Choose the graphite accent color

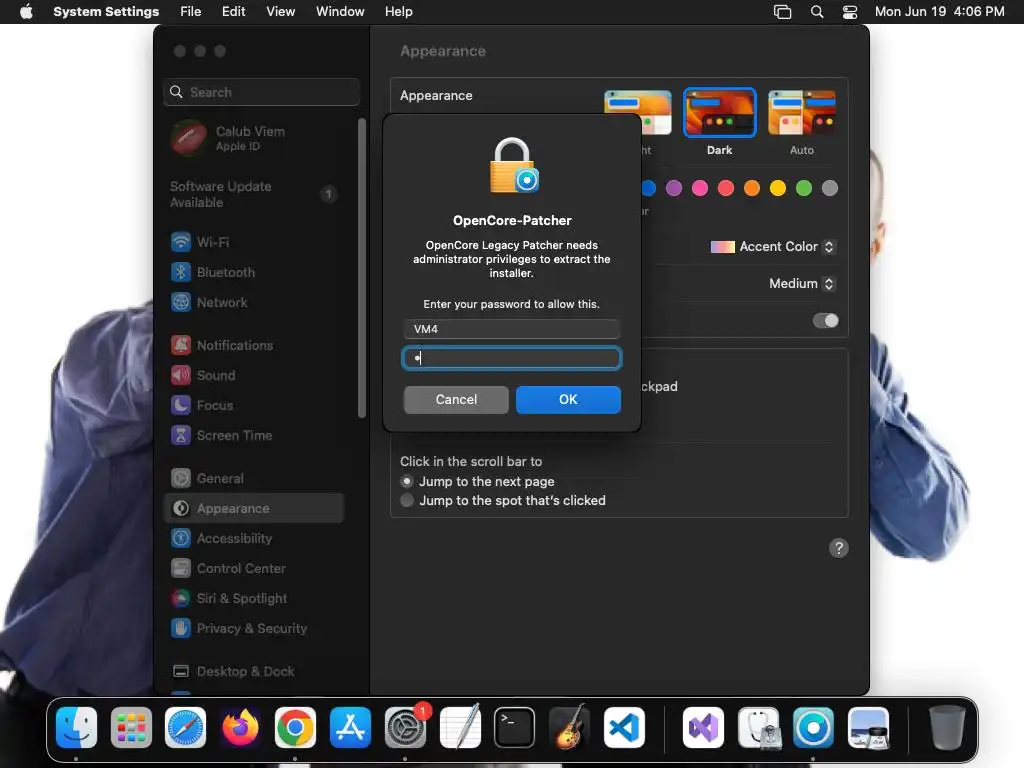tap(830, 188)
